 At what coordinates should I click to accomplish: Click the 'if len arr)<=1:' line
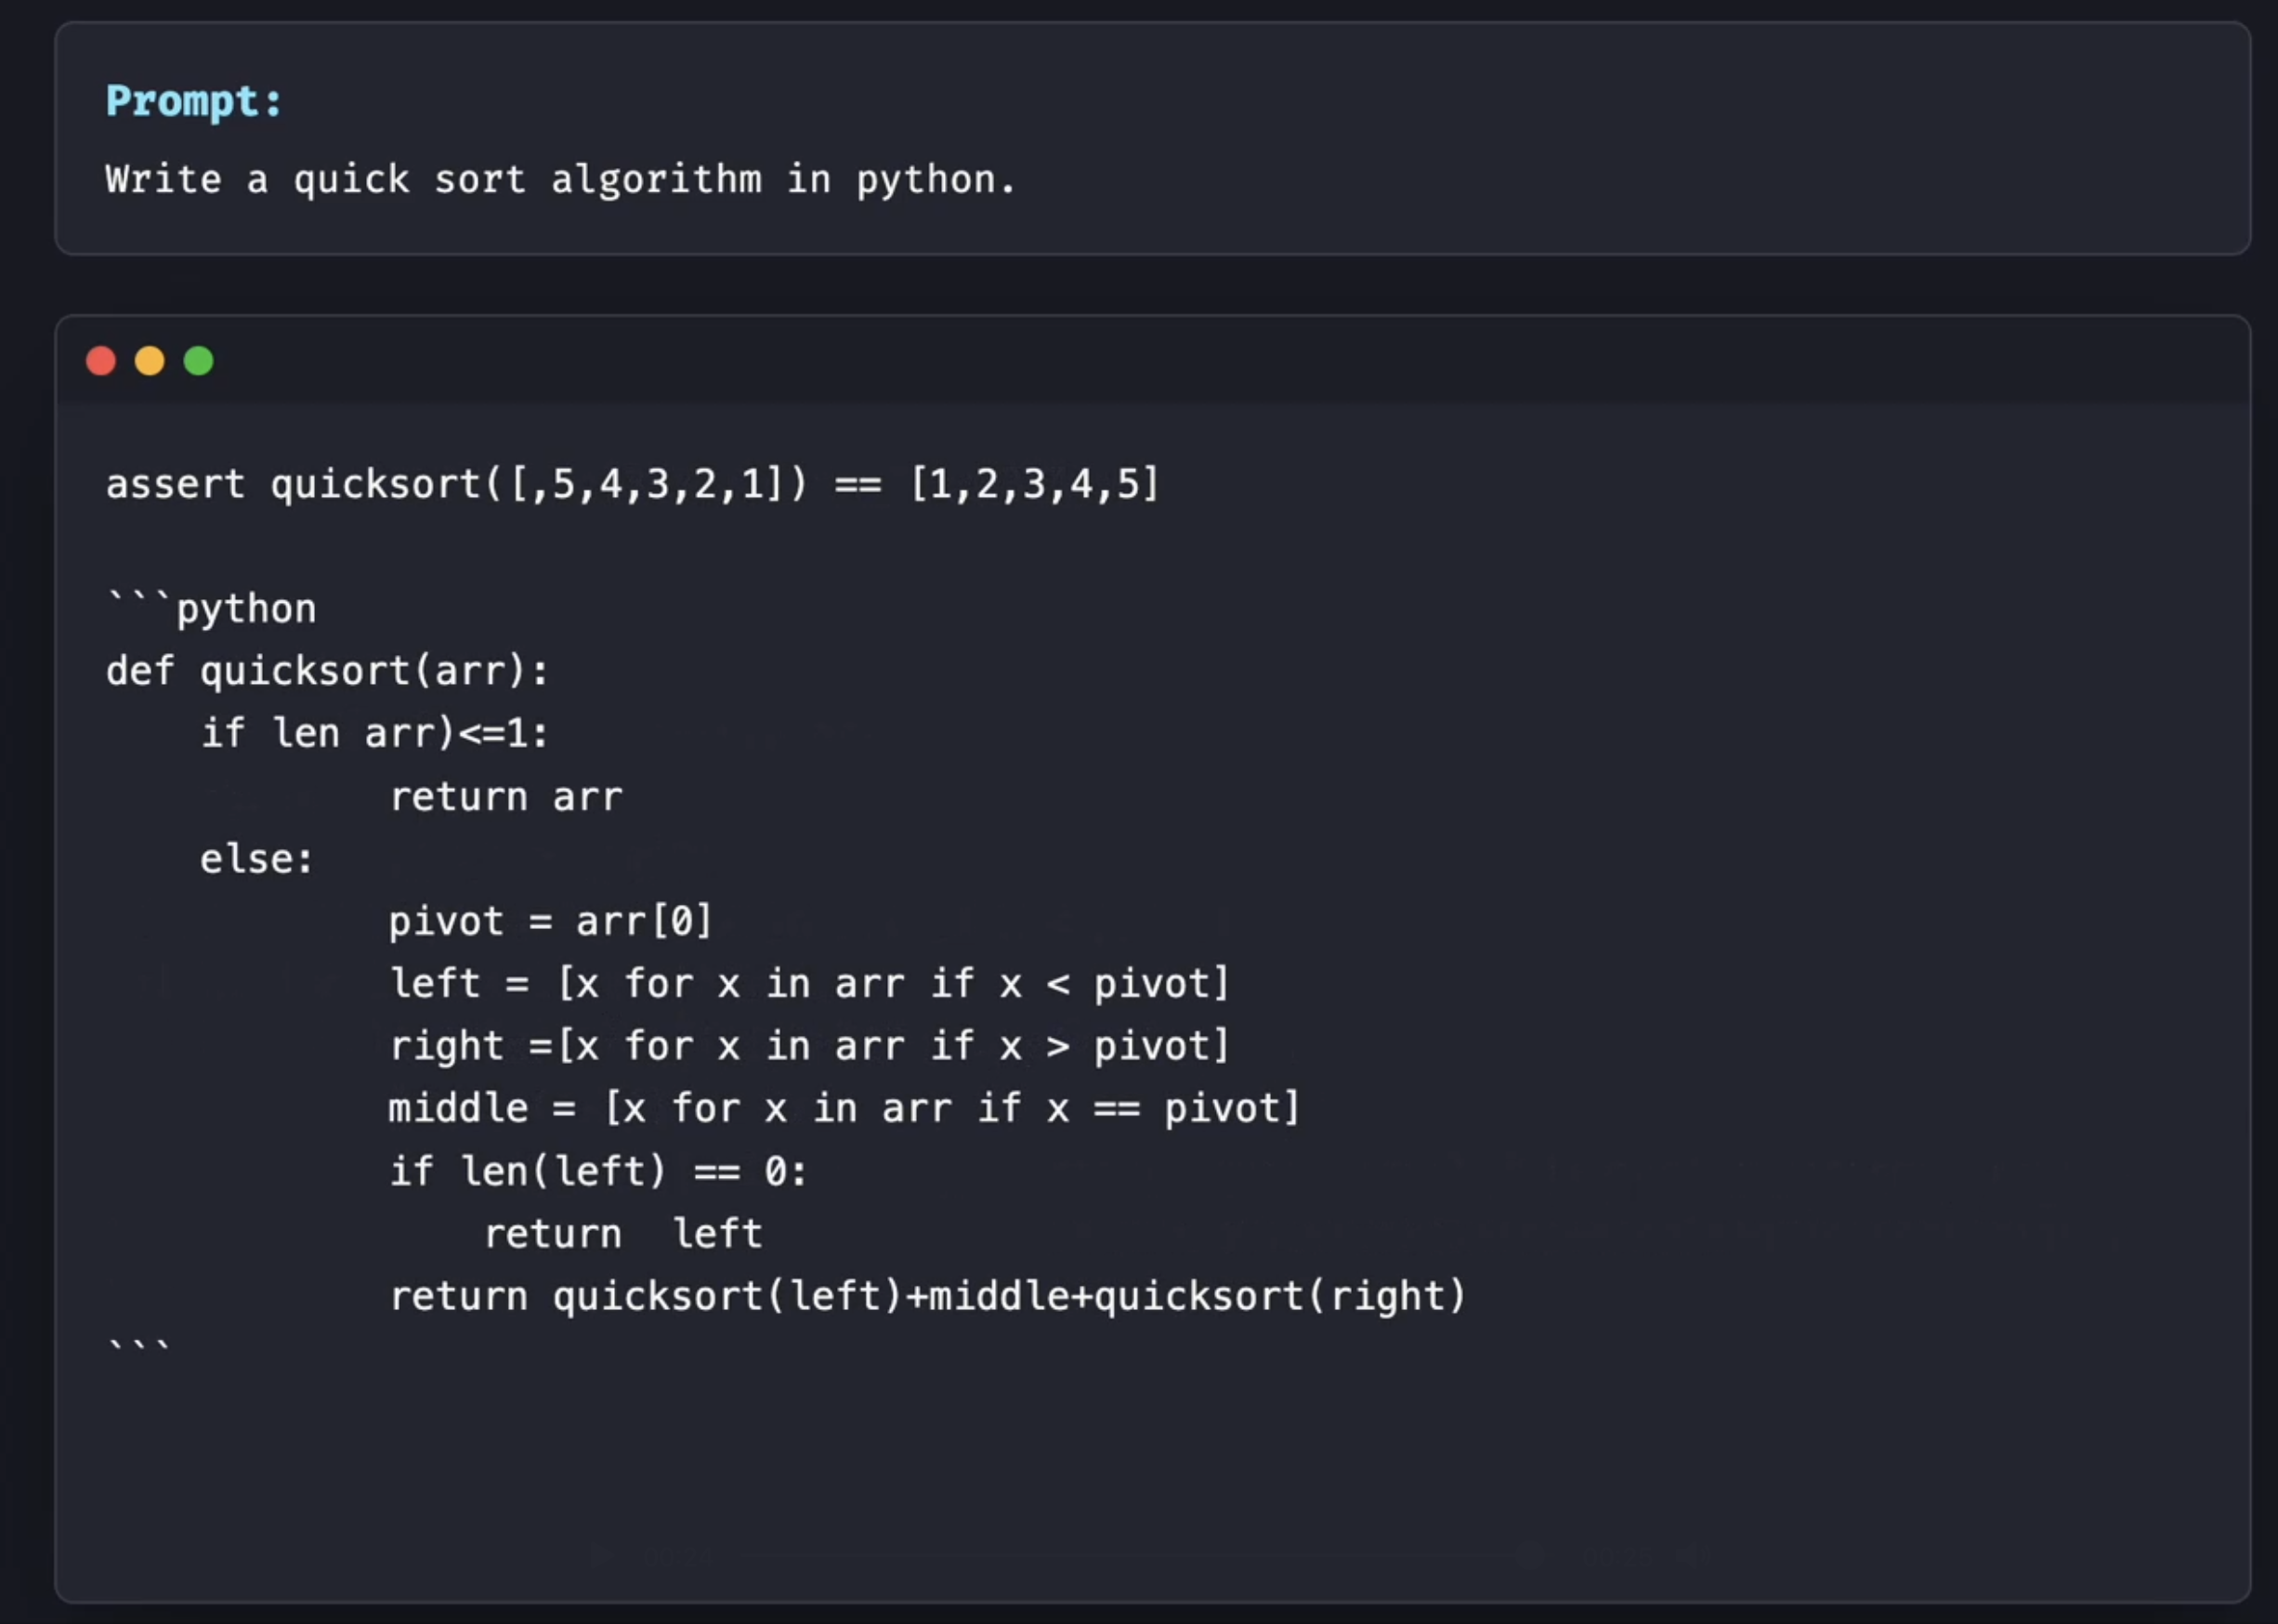click(375, 734)
